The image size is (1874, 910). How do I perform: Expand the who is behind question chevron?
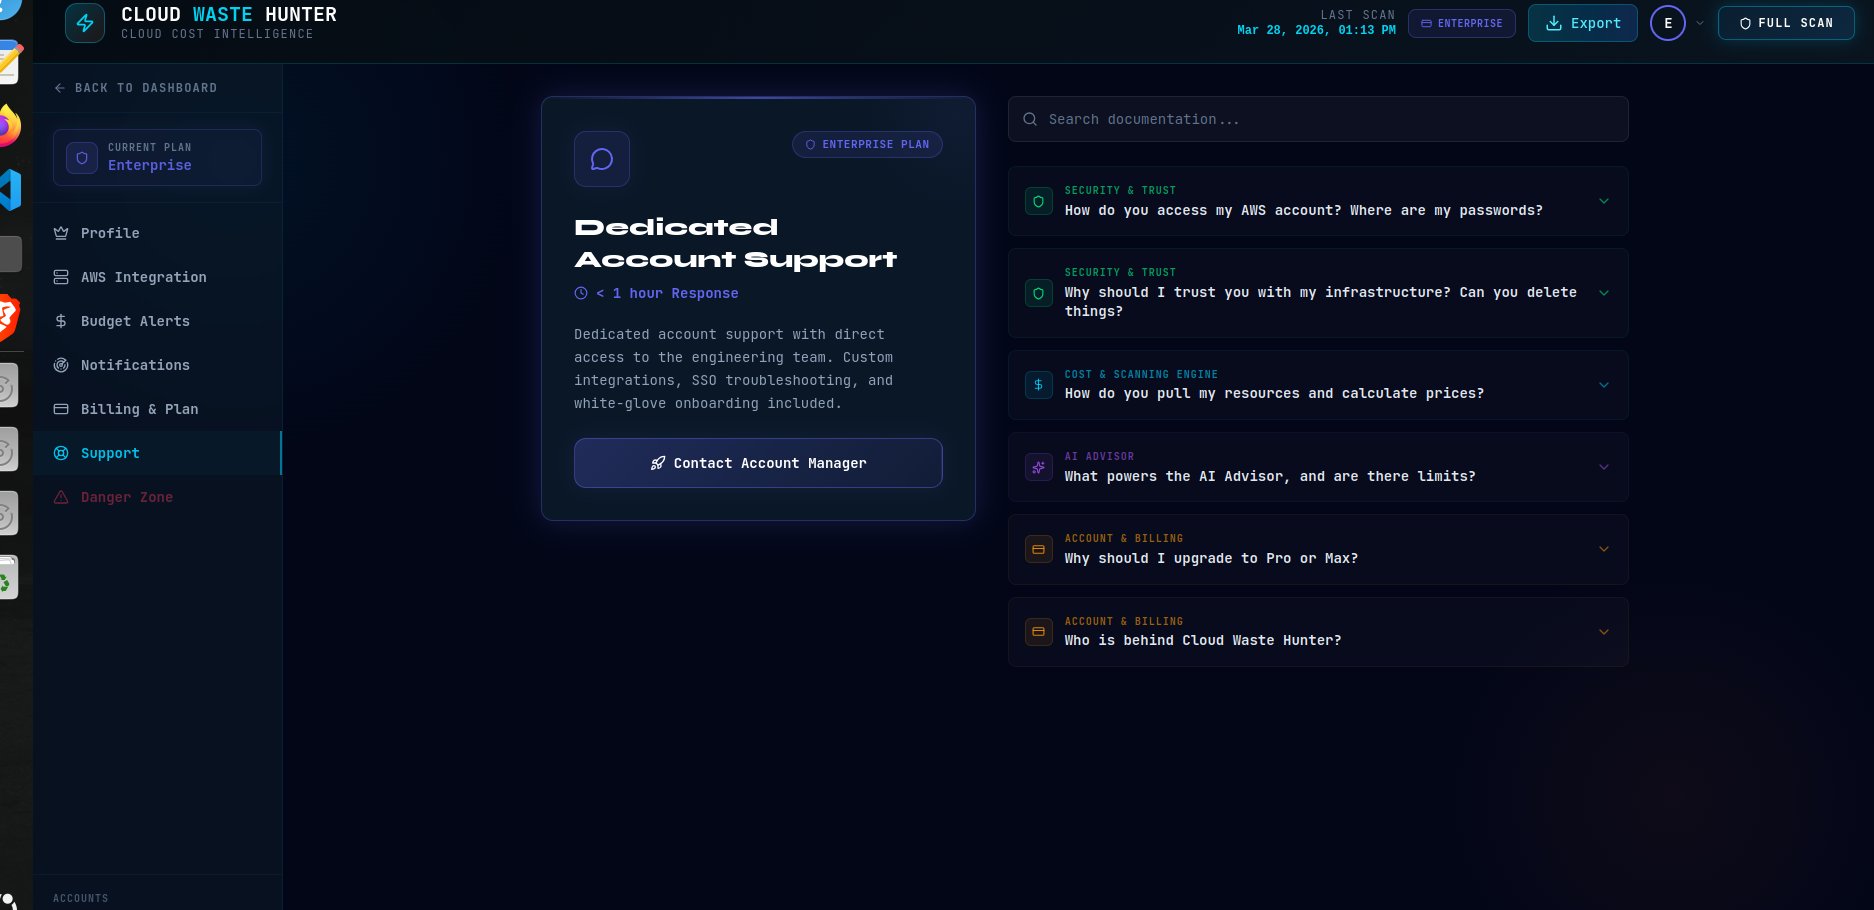pyautogui.click(x=1604, y=632)
